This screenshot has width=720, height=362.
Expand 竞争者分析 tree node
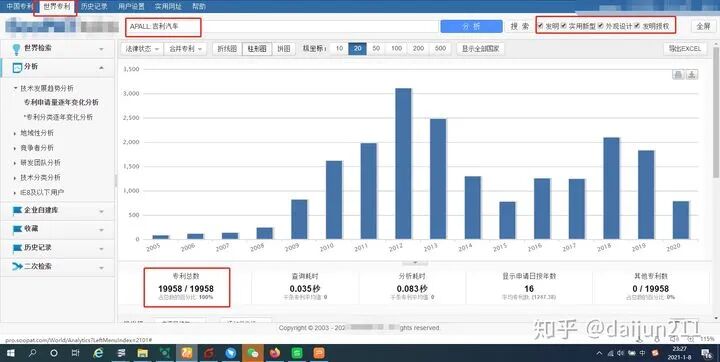15,148
